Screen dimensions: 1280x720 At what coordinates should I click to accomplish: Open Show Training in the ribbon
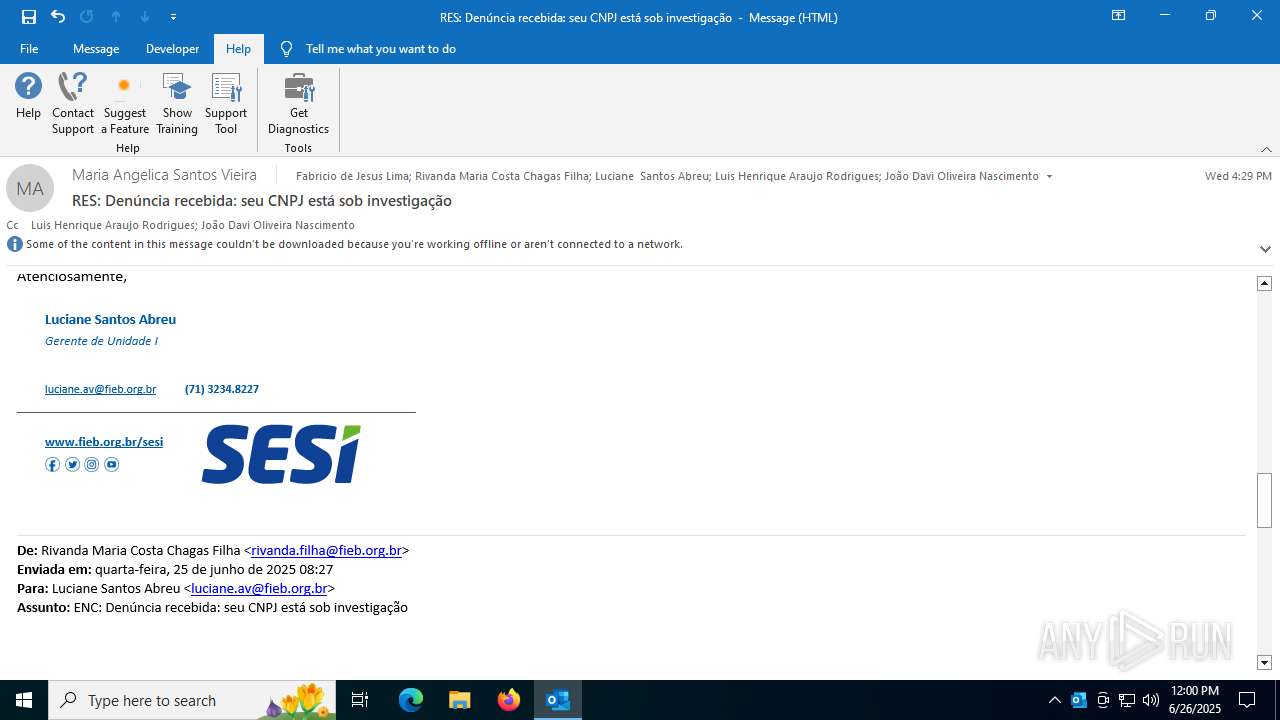tap(177, 103)
